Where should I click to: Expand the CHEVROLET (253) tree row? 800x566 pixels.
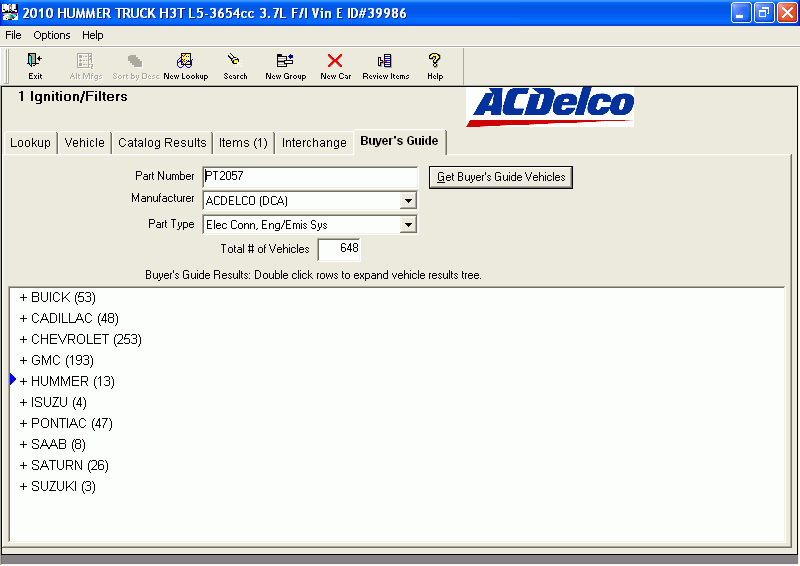85,339
